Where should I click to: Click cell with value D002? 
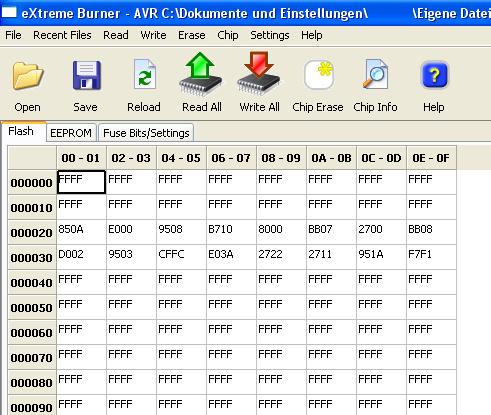click(81, 257)
